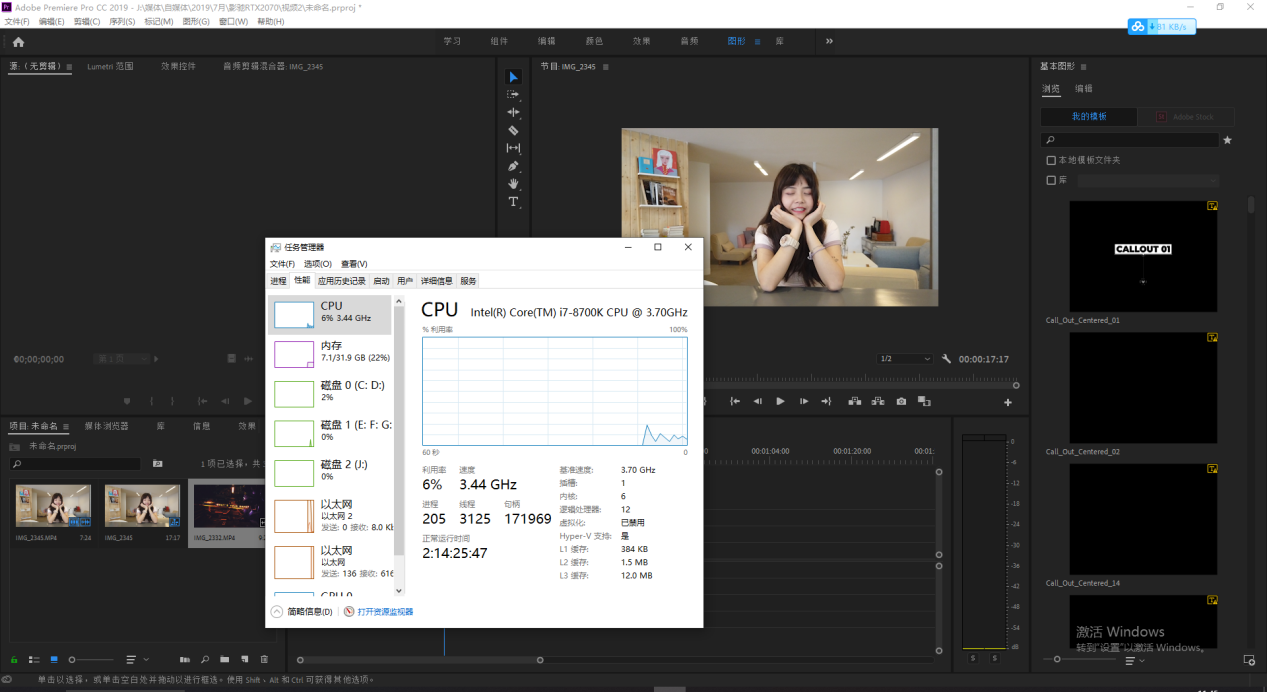Play the Program monitor sequence
Screen dimensions: 1267x692
[780, 401]
